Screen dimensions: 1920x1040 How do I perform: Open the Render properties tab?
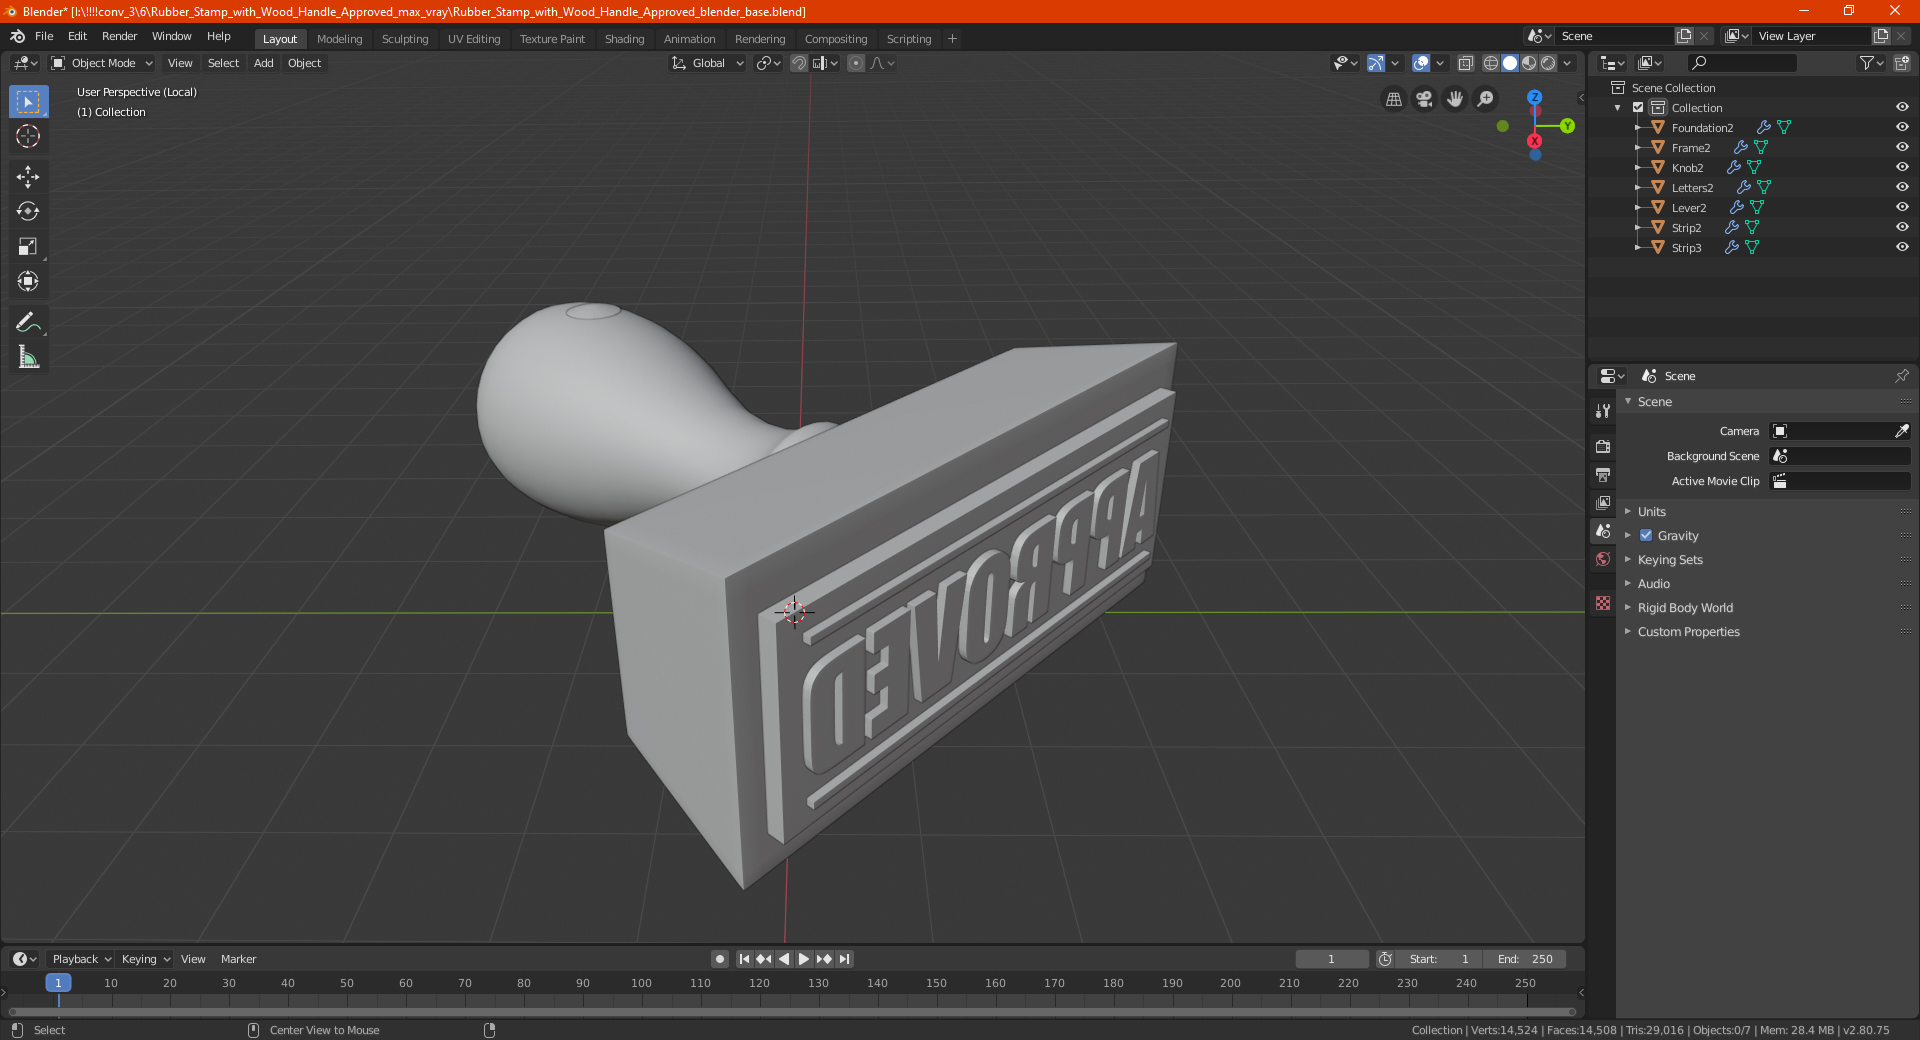(1603, 446)
